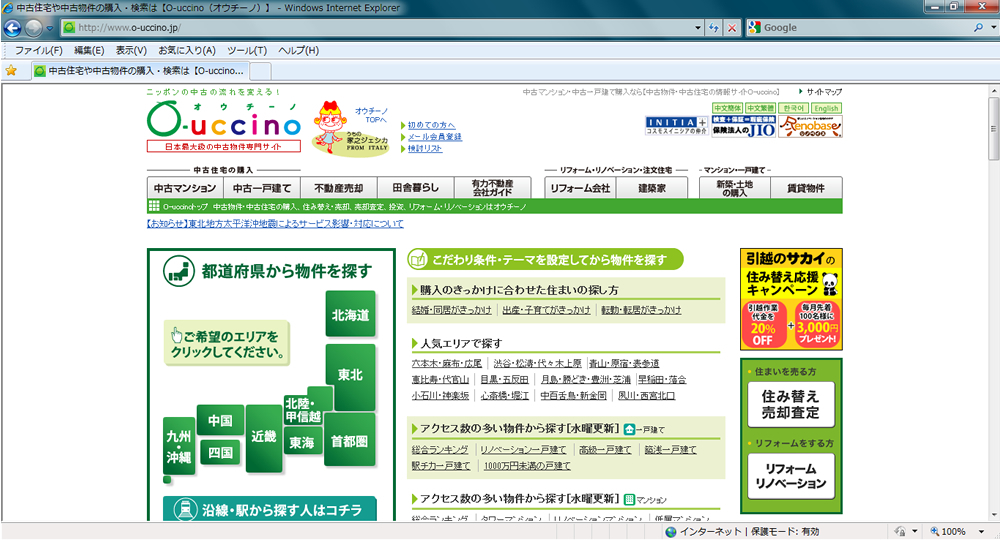Select the 田舎暮らし navigation tab
Image resolution: width=1000 pixels, height=540 pixels.
point(415,188)
